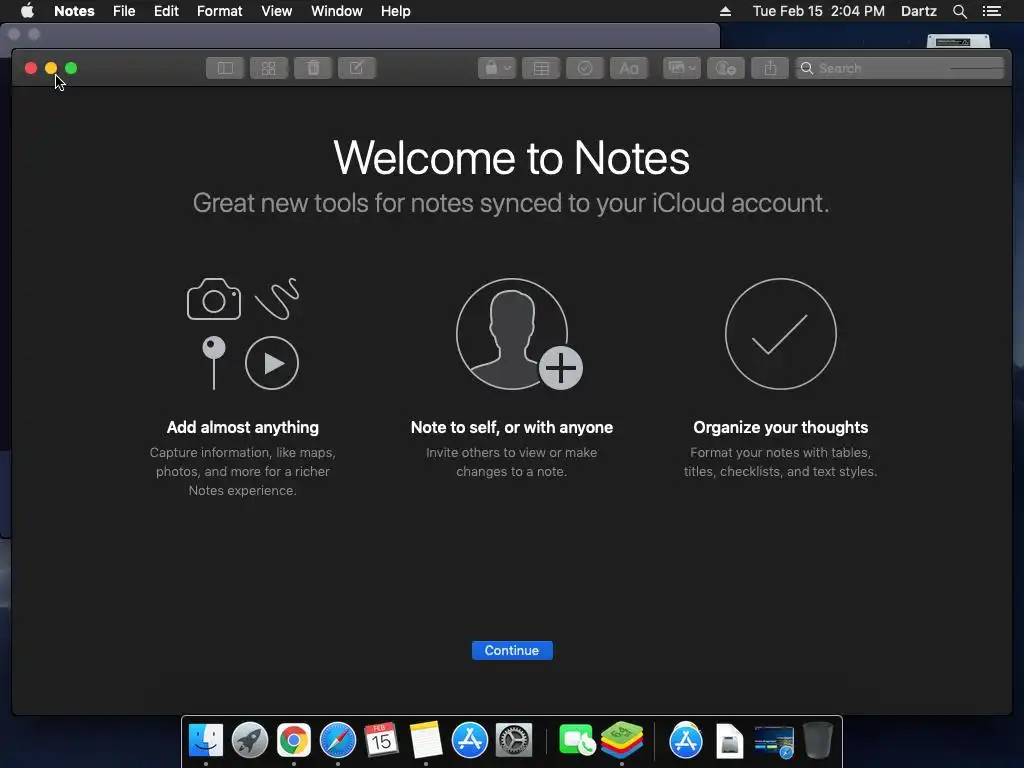Open the Trash in the Dock
This screenshot has width=1024, height=768.
818,741
